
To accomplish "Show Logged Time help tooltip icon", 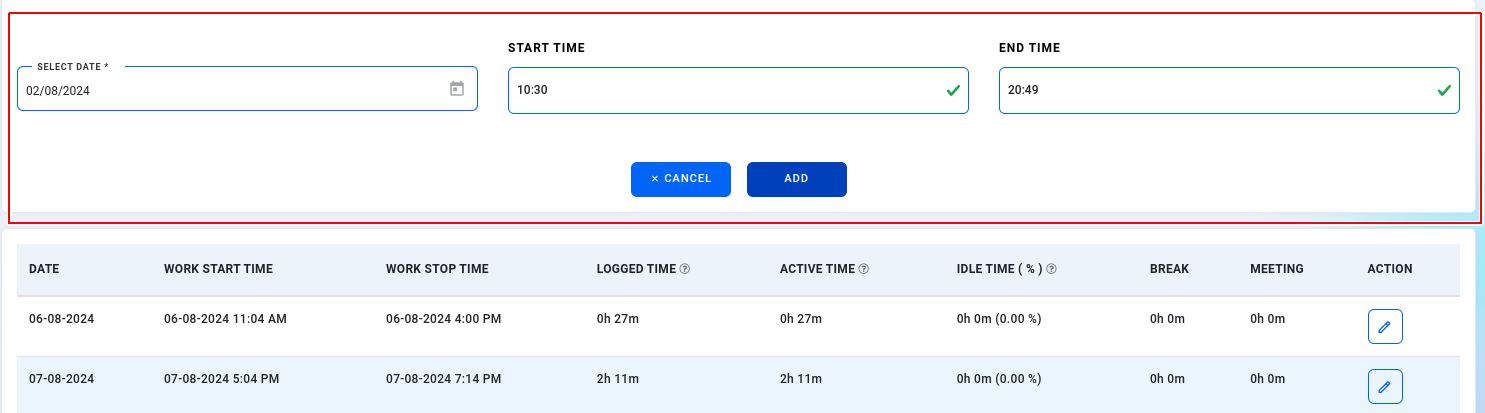I will [x=685, y=269].
